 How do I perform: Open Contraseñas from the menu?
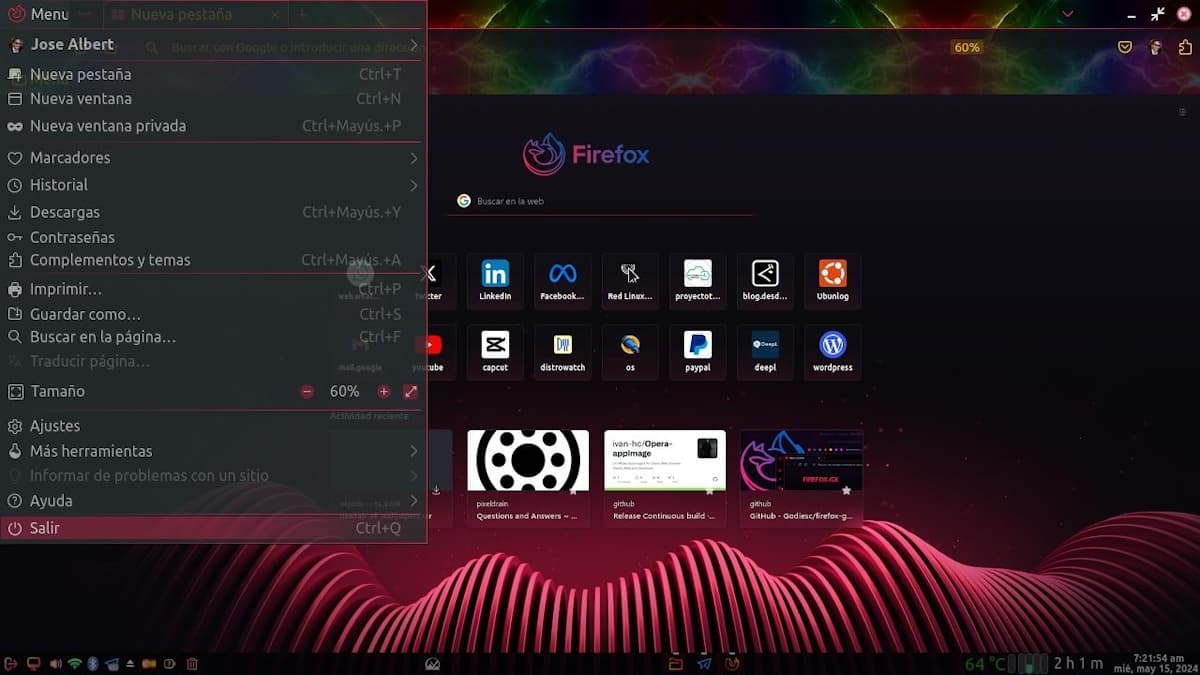214,237
